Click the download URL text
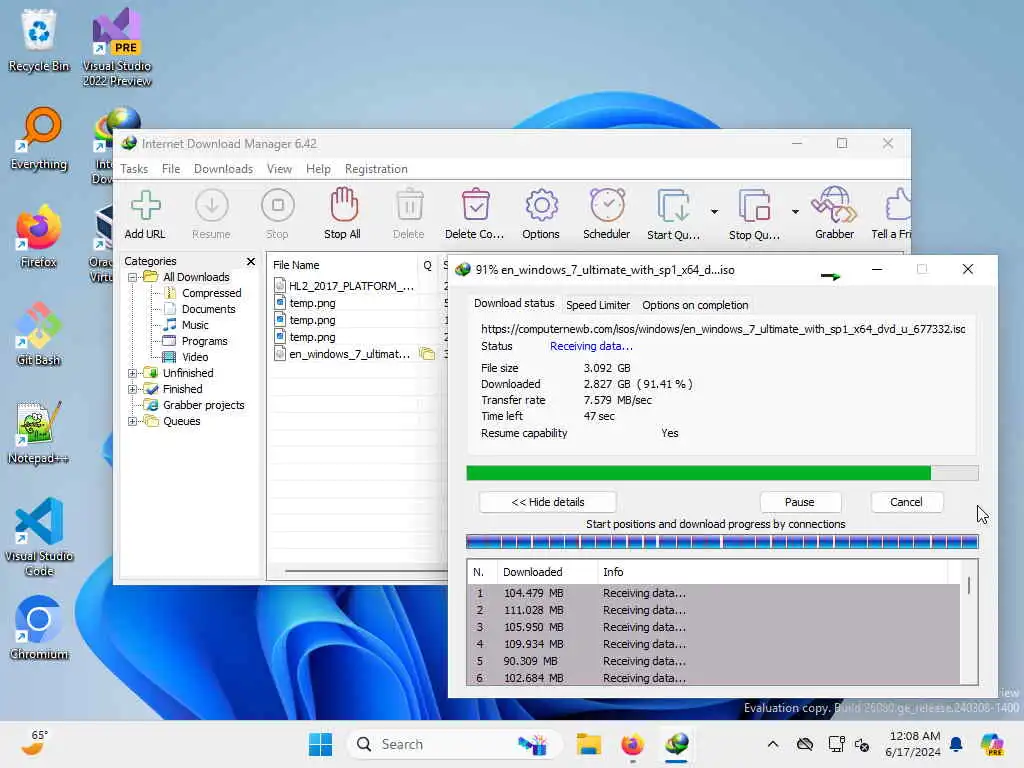The height and width of the screenshot is (768, 1024). click(x=723, y=329)
